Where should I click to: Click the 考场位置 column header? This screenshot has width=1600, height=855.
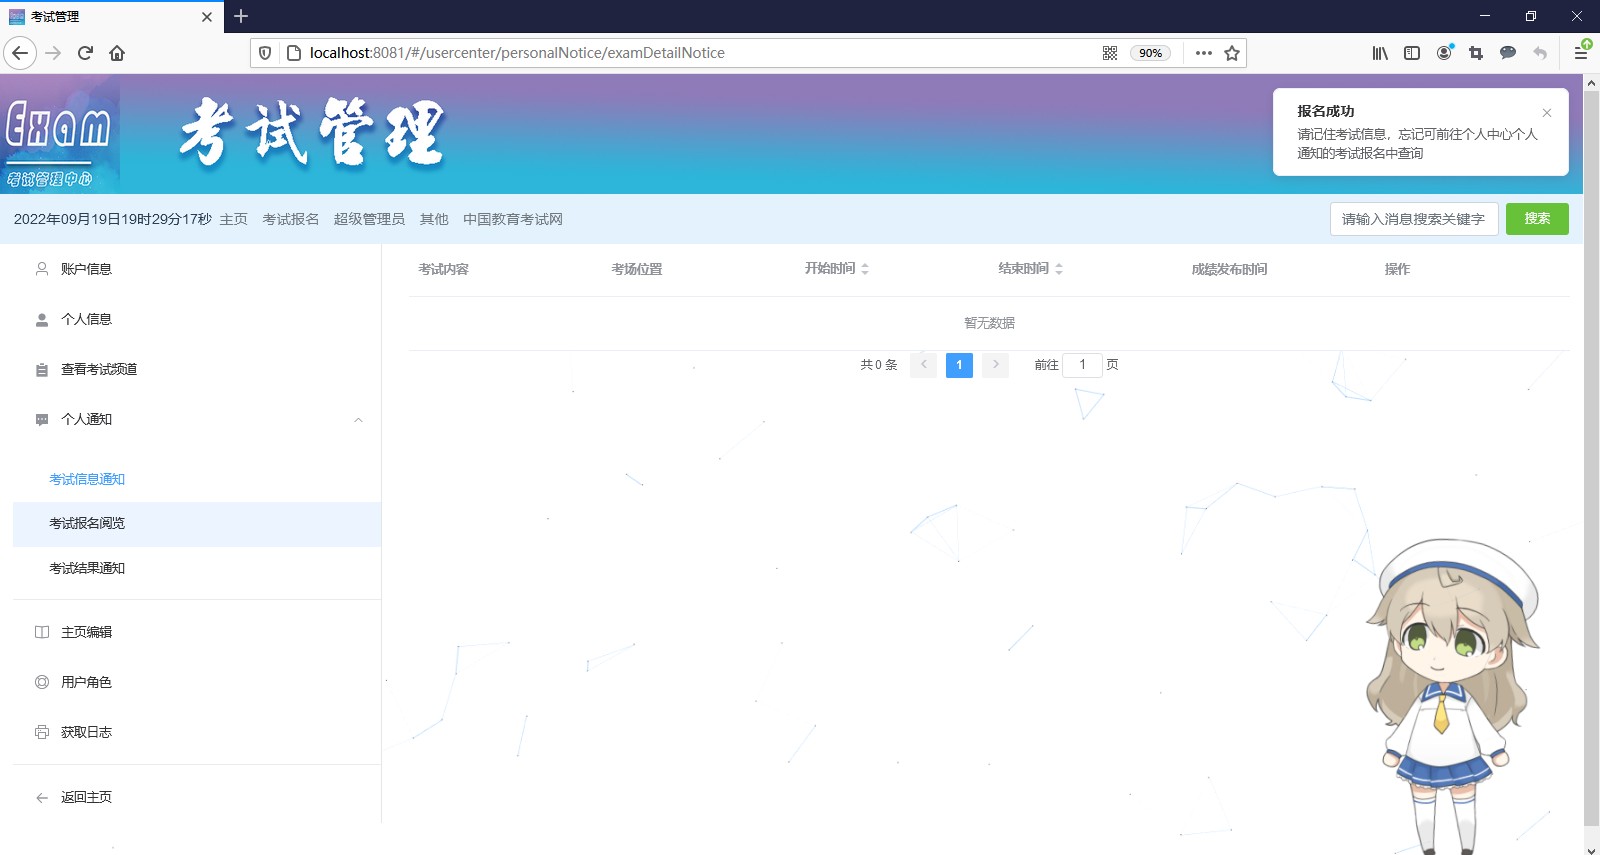(x=637, y=269)
